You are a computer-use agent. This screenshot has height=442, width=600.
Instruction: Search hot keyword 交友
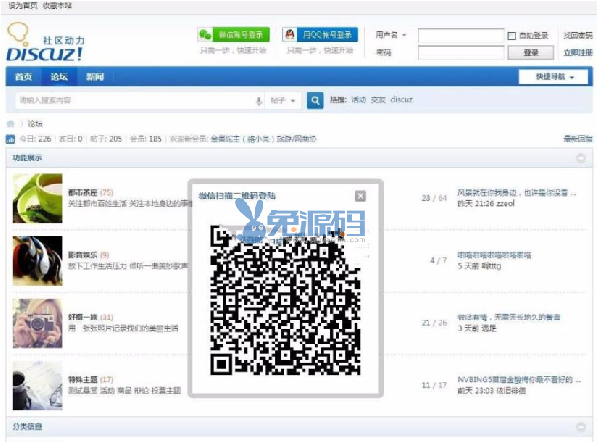[x=378, y=100]
